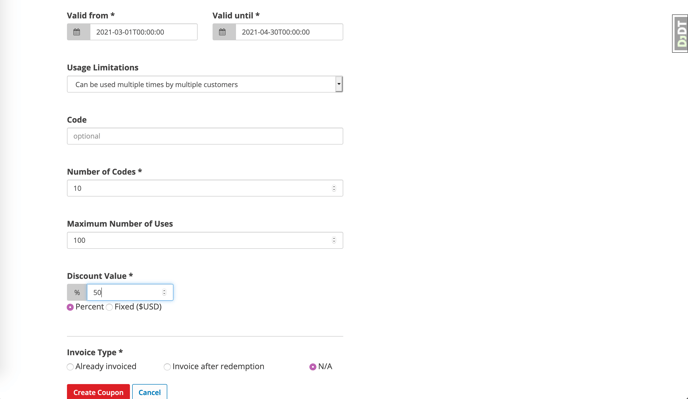The image size is (688, 399).
Task: Click the Number of Codes spinner arrows
Action: (x=334, y=188)
